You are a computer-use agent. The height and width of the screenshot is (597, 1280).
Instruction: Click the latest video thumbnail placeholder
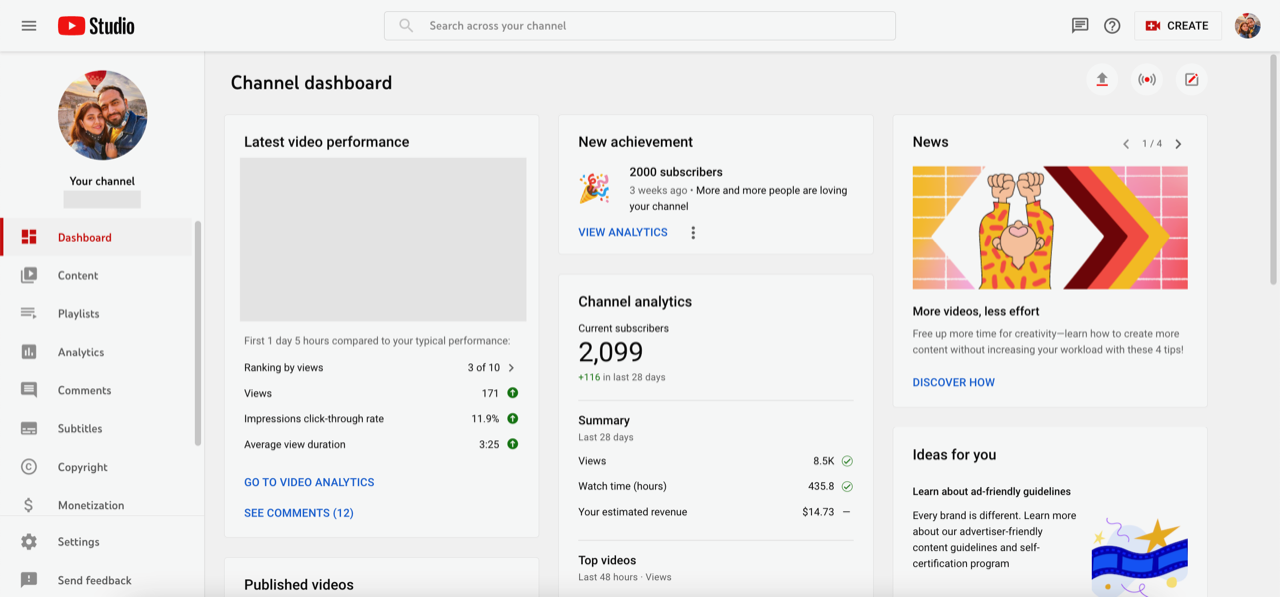(x=383, y=239)
